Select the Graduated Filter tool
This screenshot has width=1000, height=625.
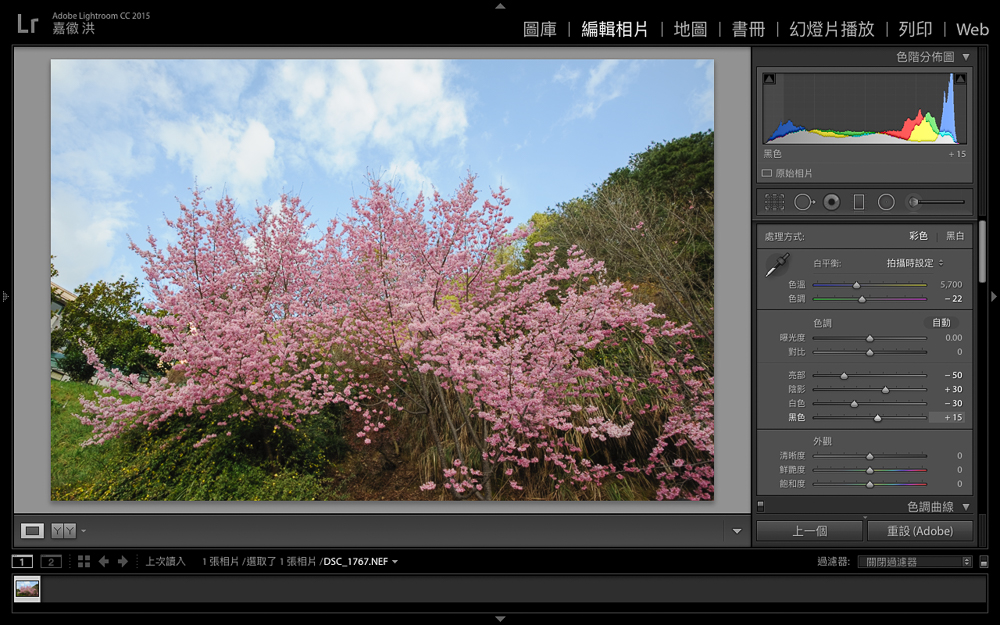858,202
